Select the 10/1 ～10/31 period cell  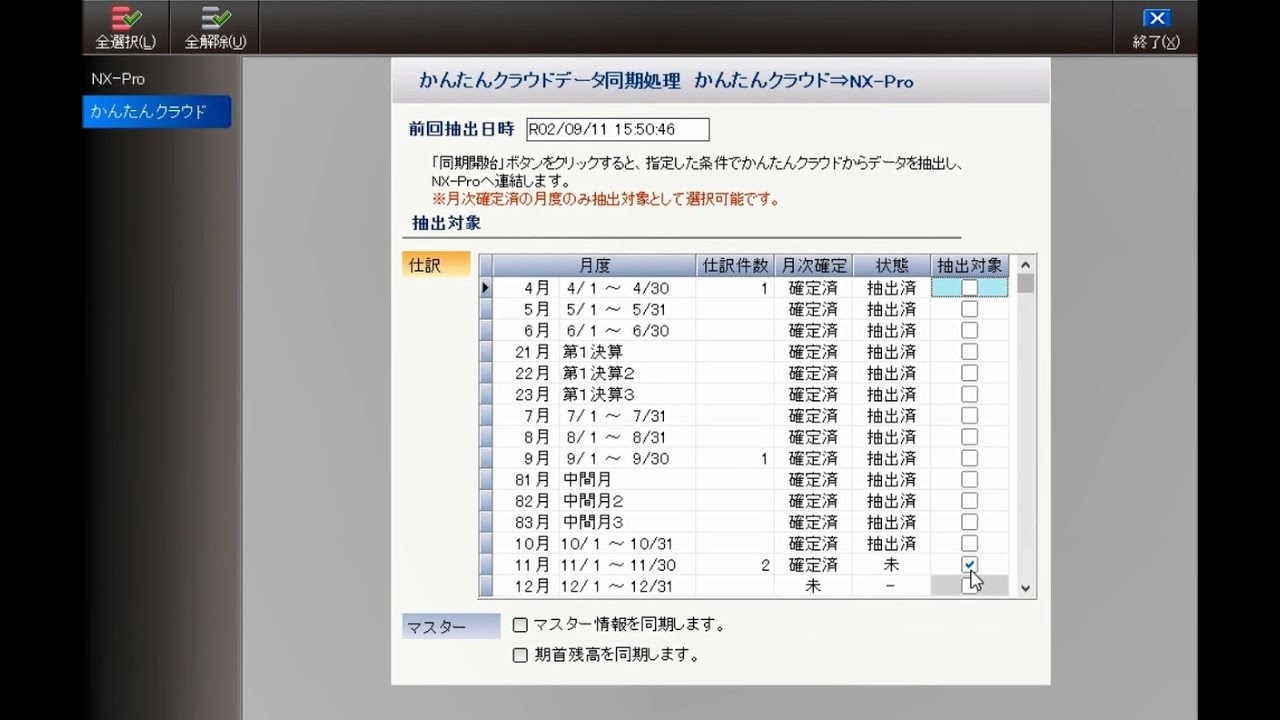[x=627, y=544]
